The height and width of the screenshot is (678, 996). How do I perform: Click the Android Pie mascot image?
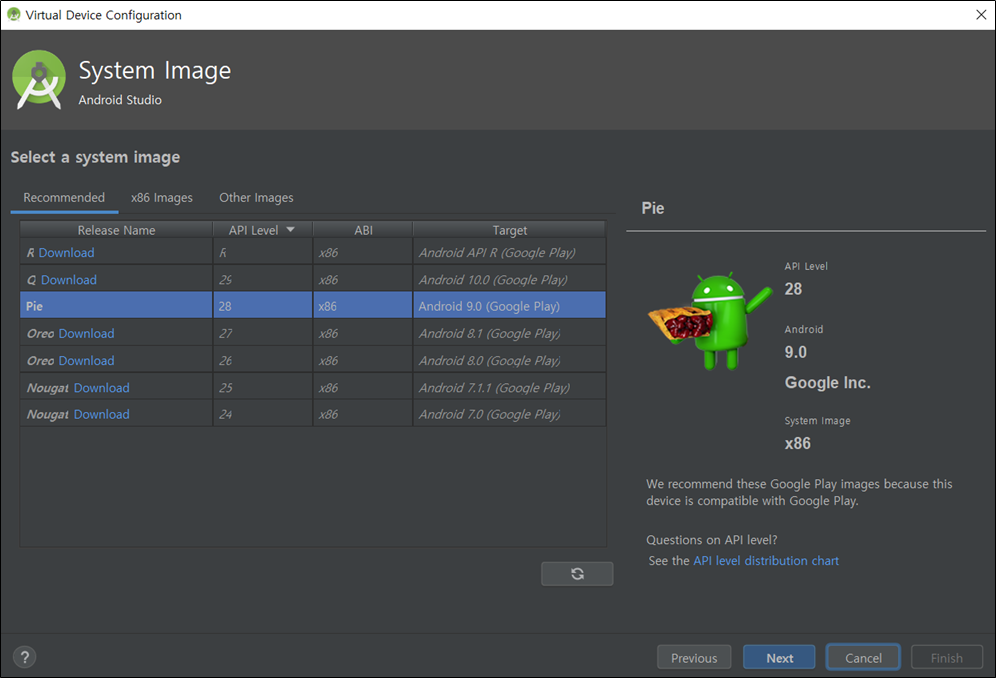(710, 321)
